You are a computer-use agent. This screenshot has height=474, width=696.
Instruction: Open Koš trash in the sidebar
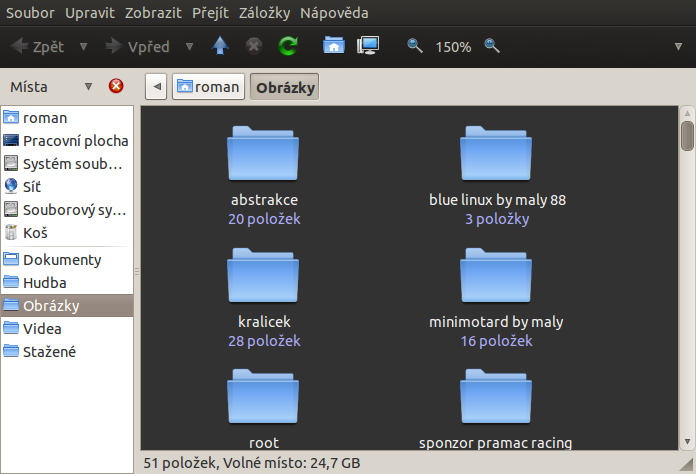pyautogui.click(x=67, y=233)
